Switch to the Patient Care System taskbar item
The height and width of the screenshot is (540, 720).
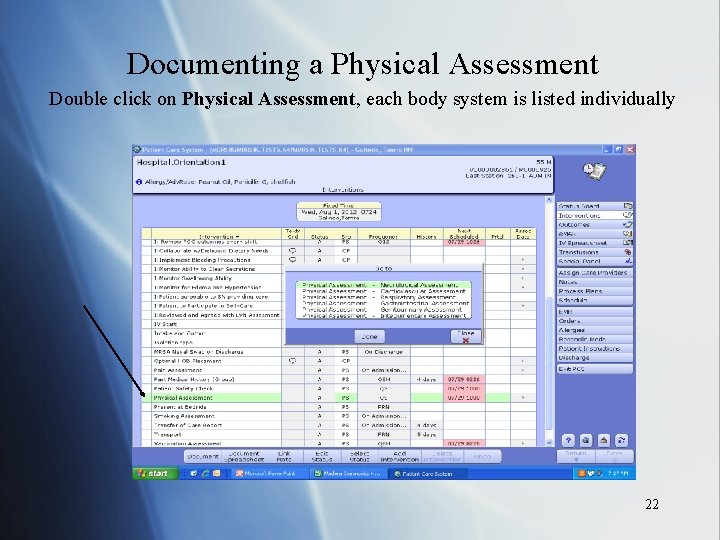tap(428, 473)
